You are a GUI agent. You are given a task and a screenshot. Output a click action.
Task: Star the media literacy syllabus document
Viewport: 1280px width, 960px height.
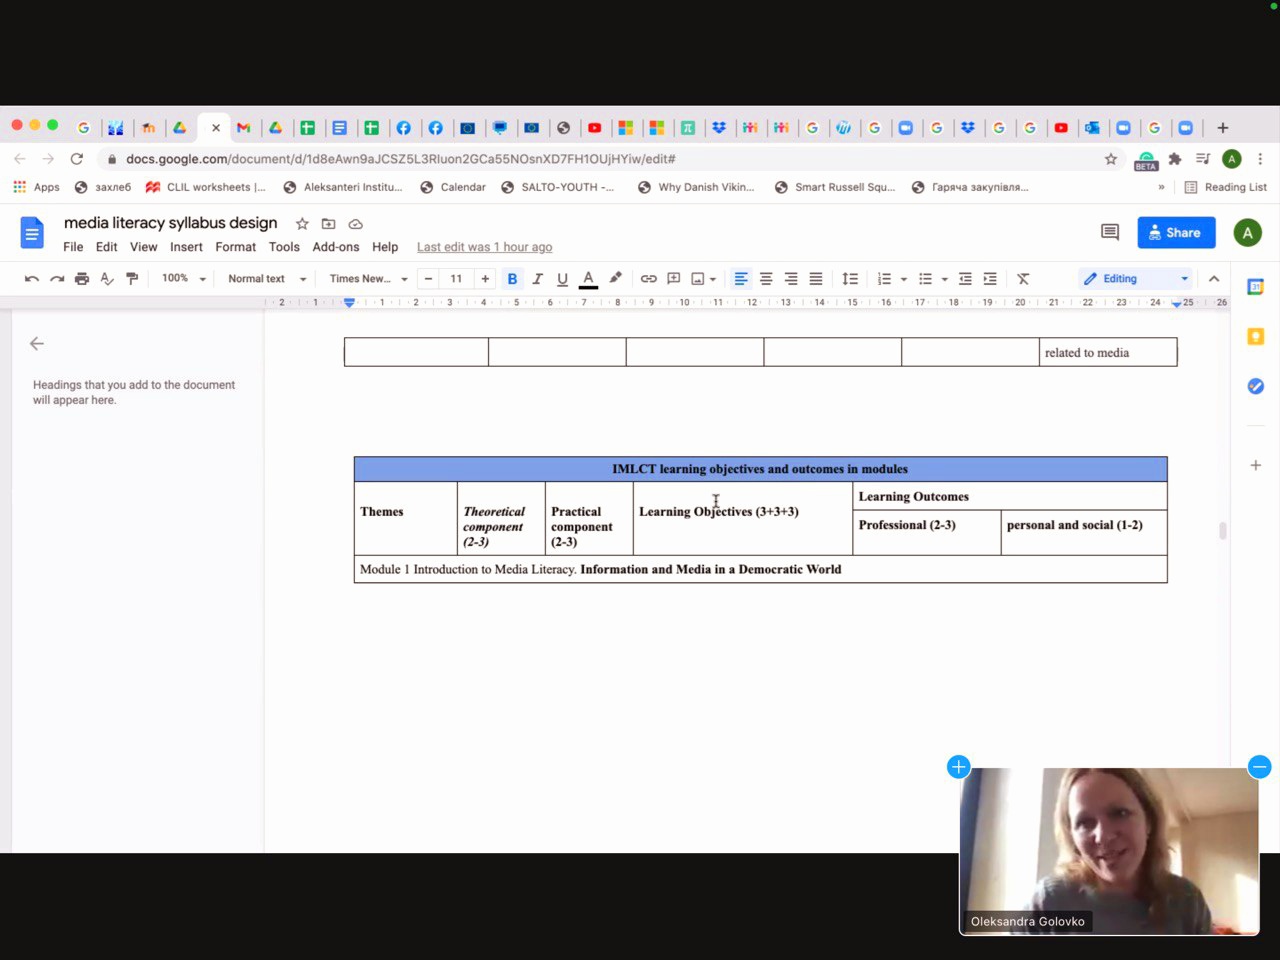302,224
